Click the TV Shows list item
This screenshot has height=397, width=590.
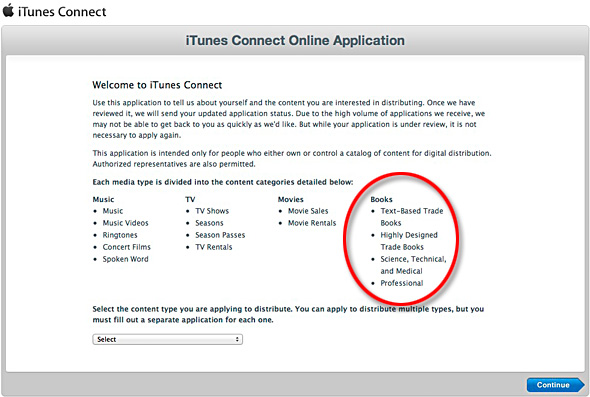212,211
